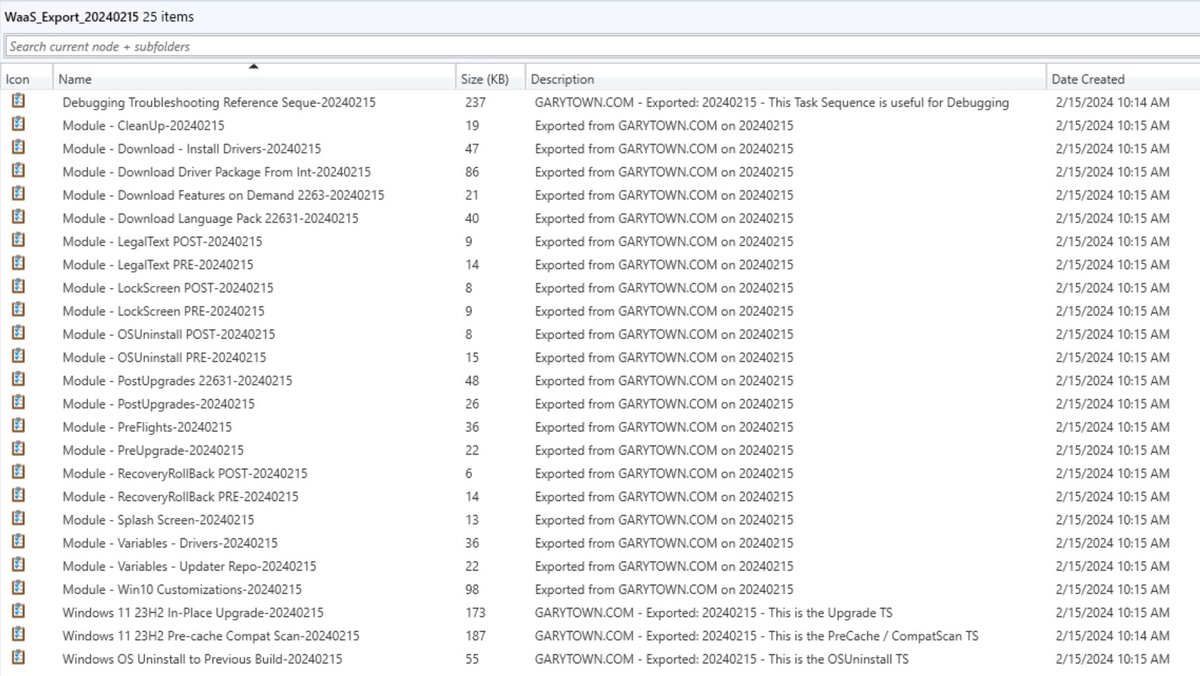Click the WaaS_Export_20240215 25 items title
1200x676 pixels.
coord(100,17)
